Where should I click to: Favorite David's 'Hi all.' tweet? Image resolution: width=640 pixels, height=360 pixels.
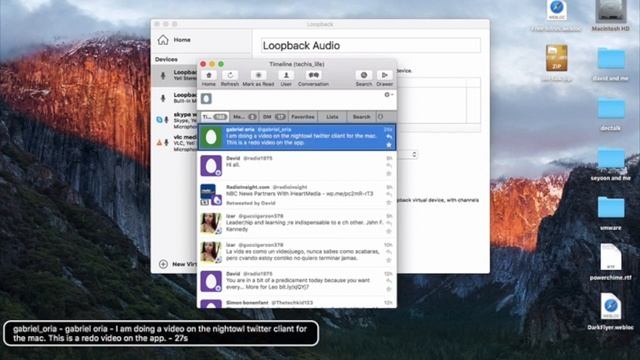click(389, 173)
